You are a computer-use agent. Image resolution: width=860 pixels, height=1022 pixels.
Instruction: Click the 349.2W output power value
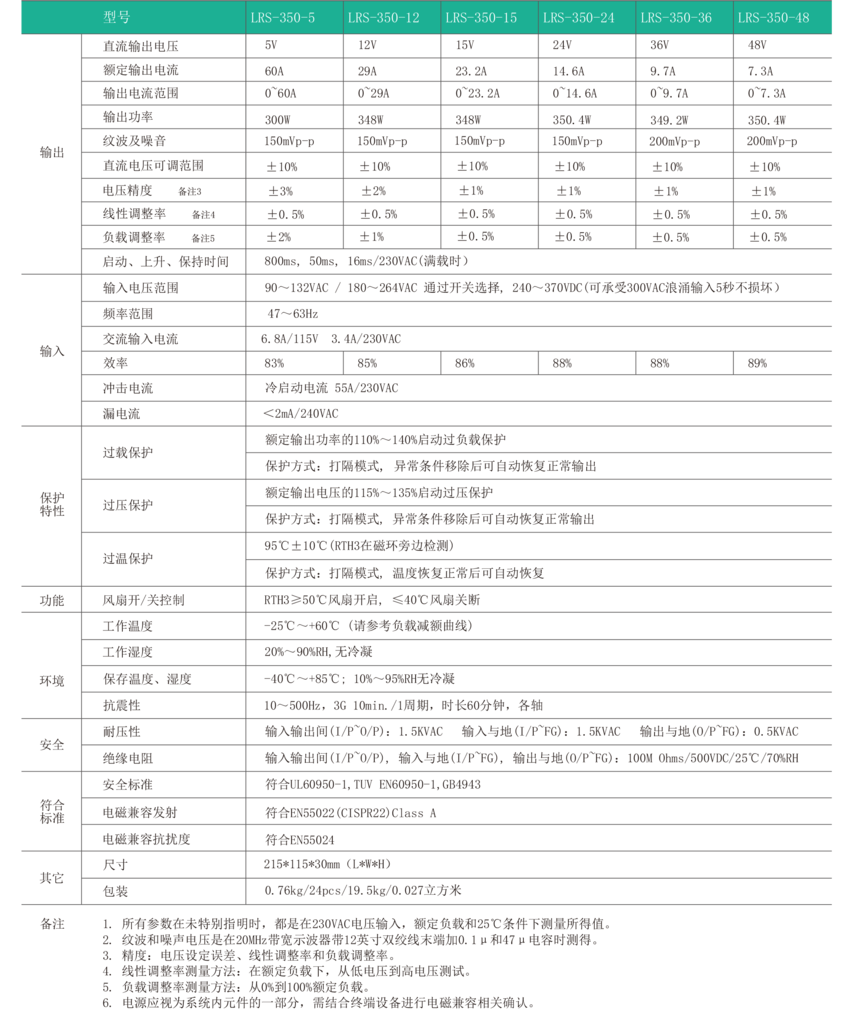(668, 120)
